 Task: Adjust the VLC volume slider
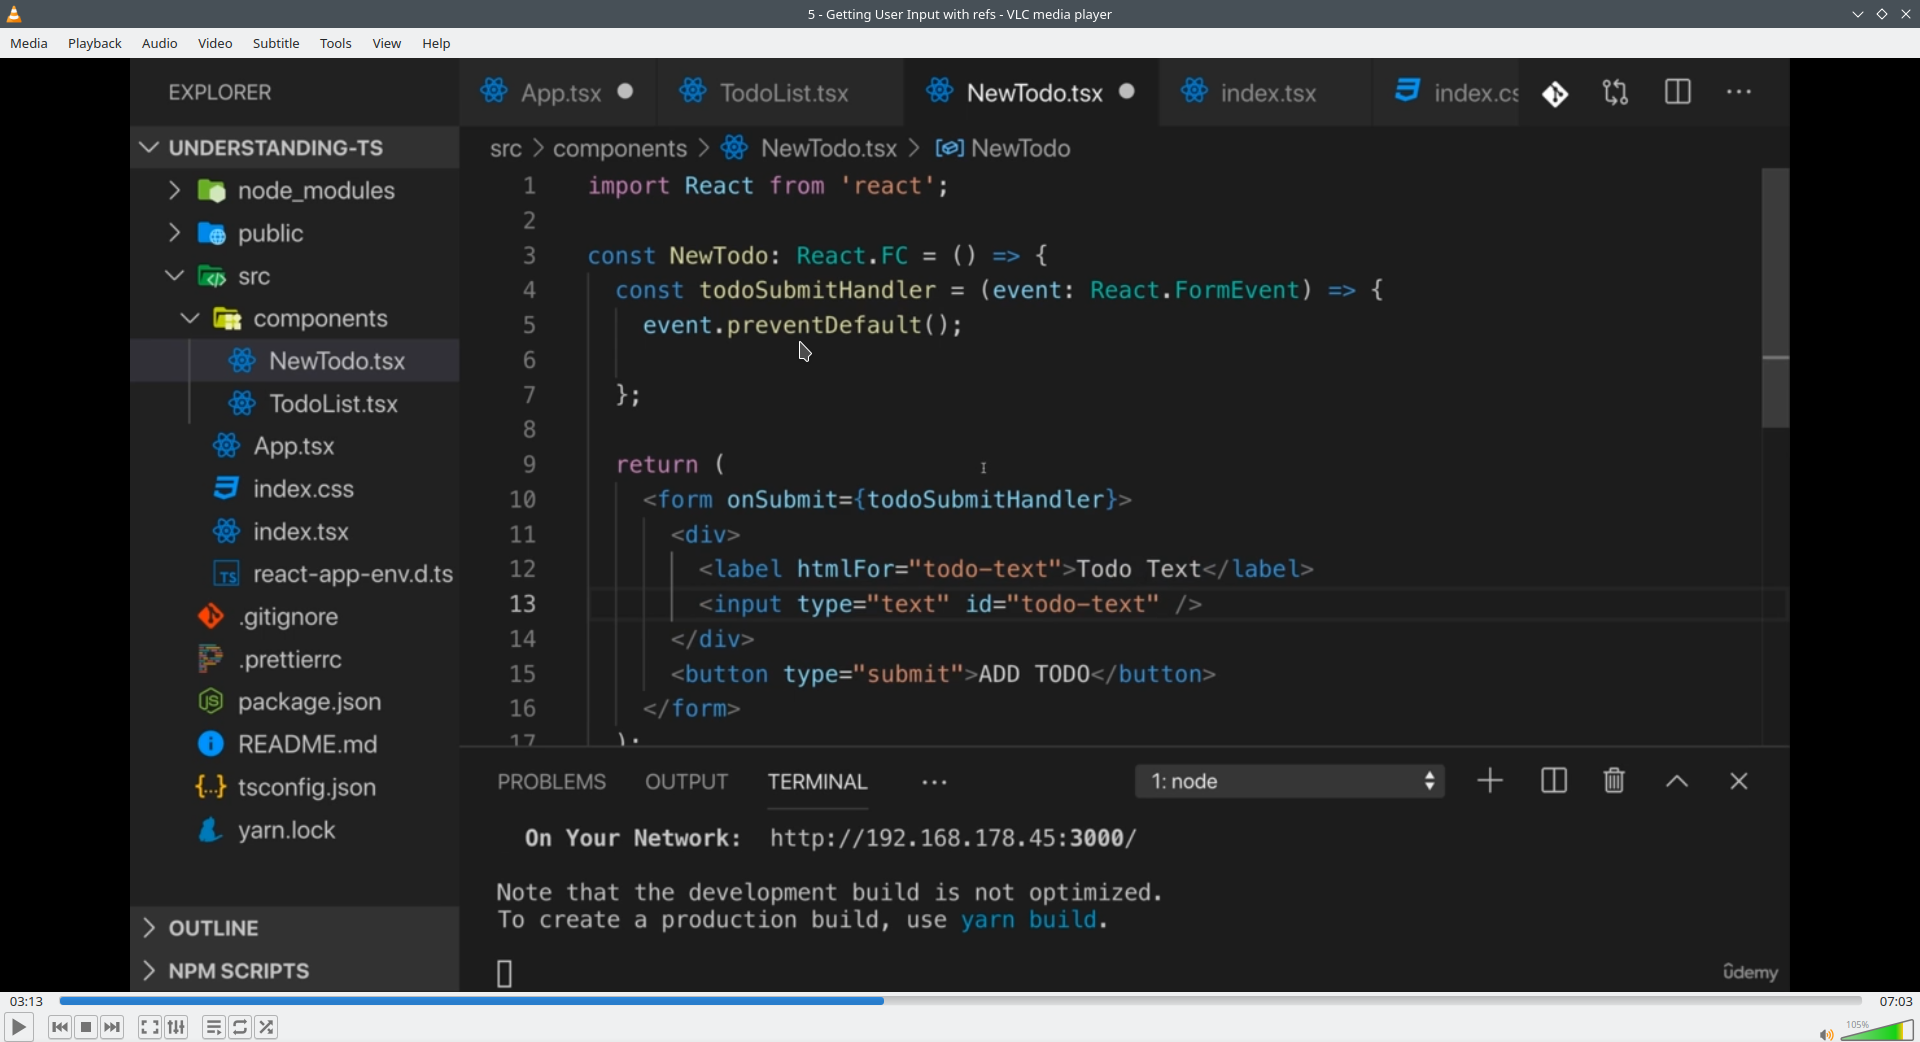[x=1877, y=1030]
